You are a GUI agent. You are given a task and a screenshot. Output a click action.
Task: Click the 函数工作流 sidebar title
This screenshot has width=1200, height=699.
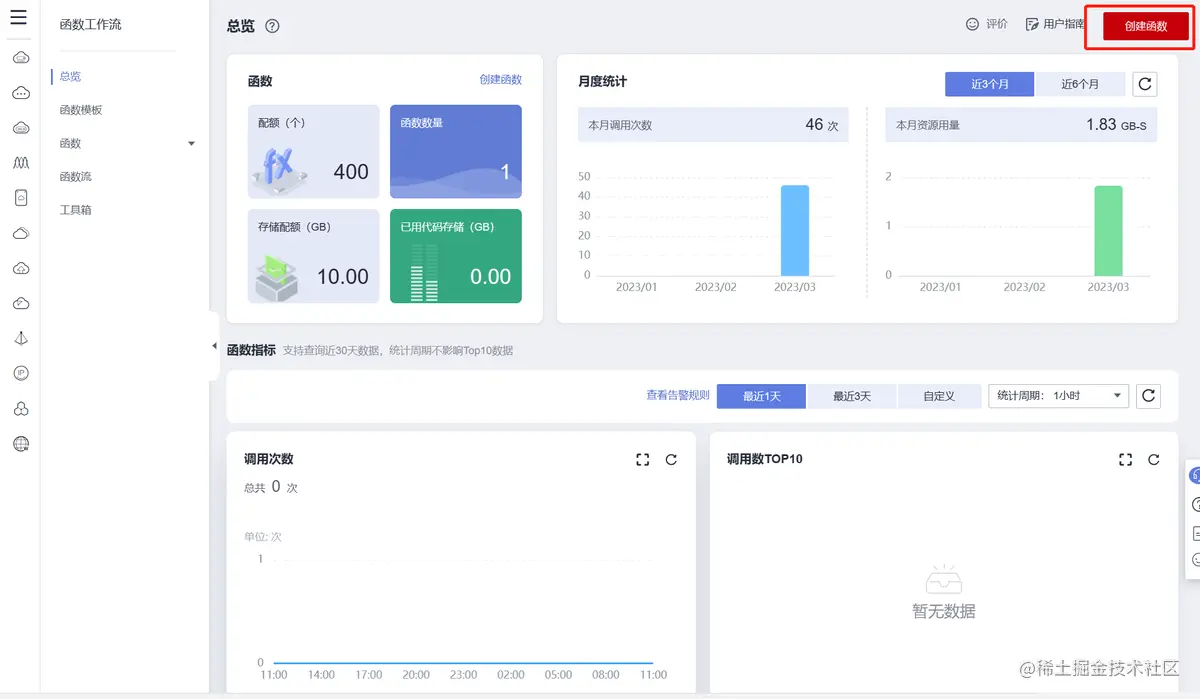click(90, 24)
